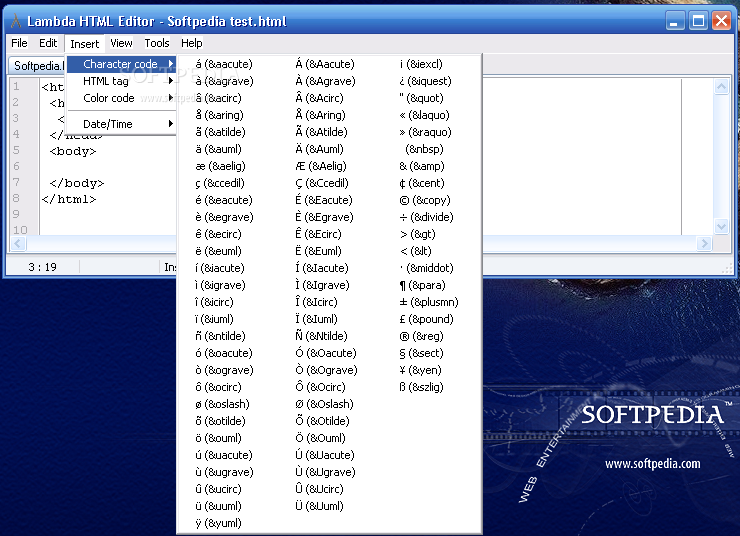The image size is (740, 536).
Task: Insert the Õ (&Otilde) character
Action: pos(322,421)
